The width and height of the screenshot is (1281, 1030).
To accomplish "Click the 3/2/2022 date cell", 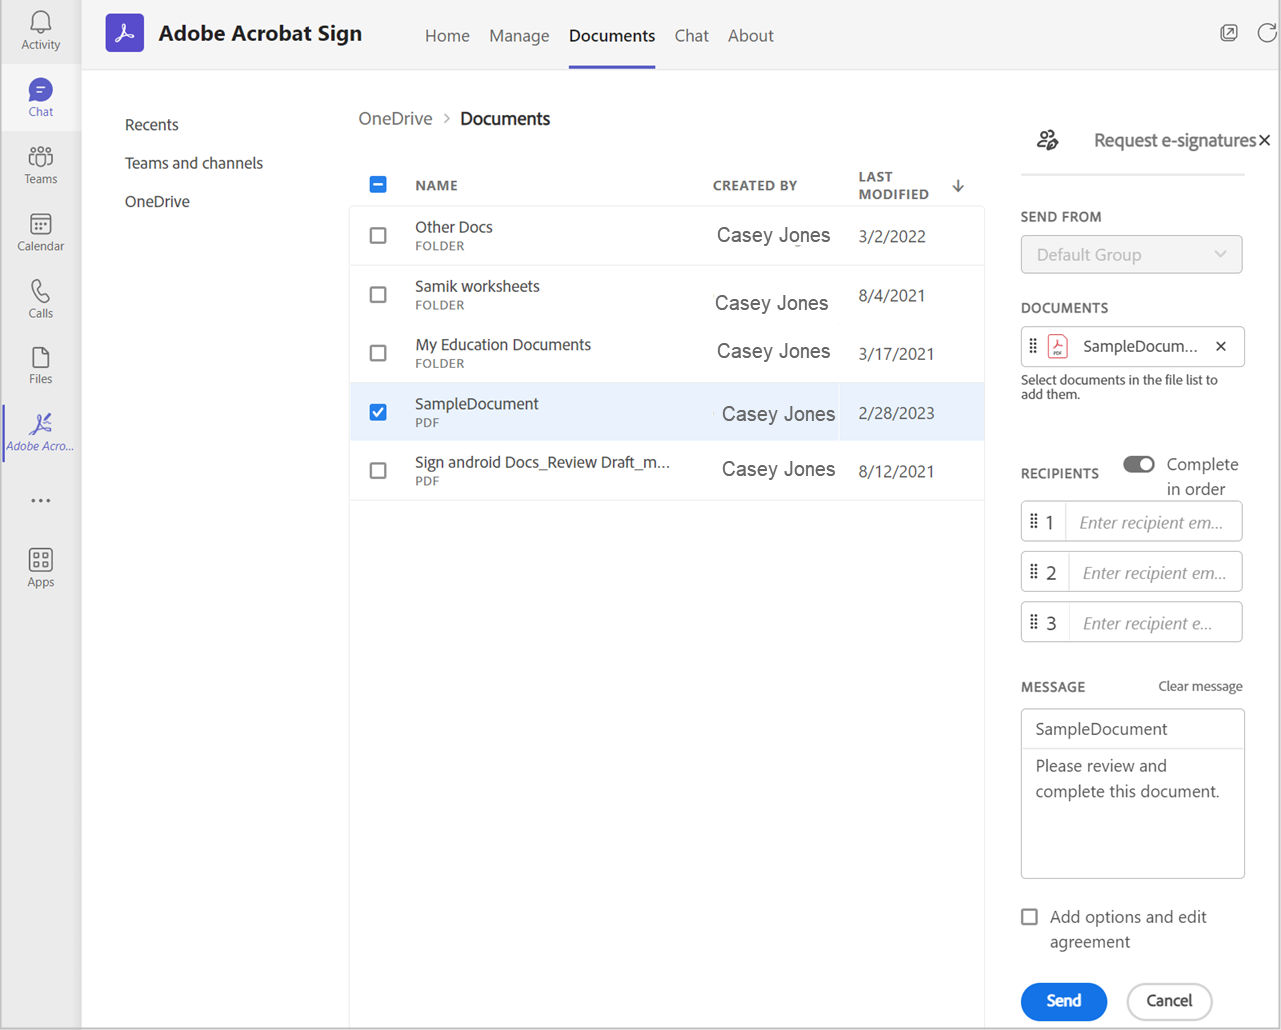I will [892, 236].
